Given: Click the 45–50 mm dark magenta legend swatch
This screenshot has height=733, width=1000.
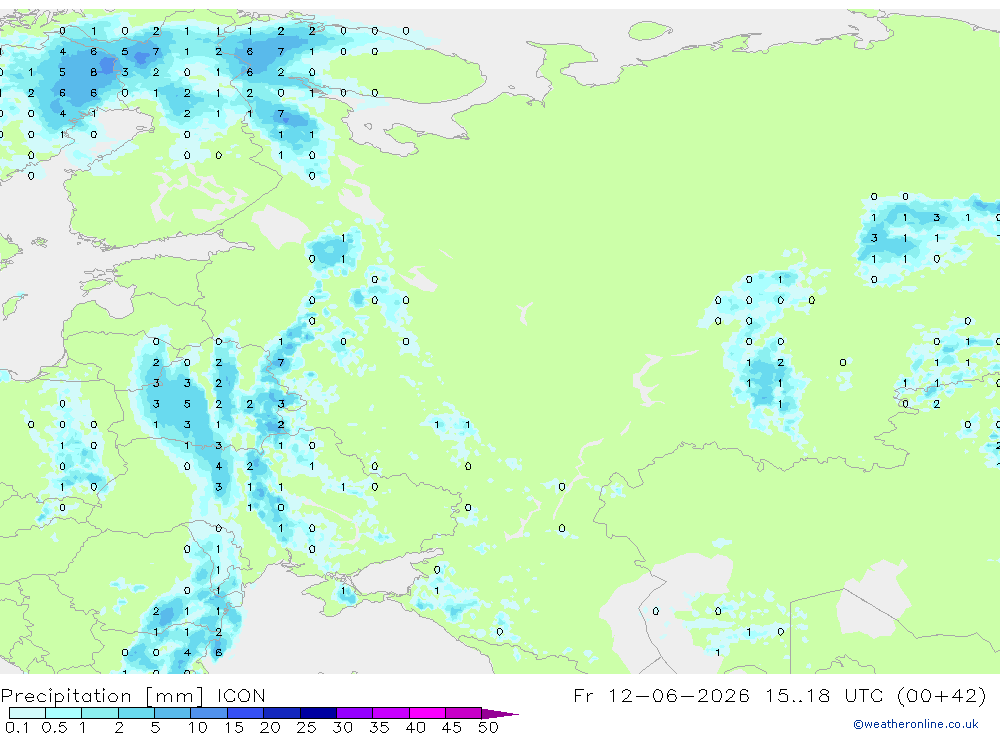Looking at the screenshot, I should [x=463, y=713].
